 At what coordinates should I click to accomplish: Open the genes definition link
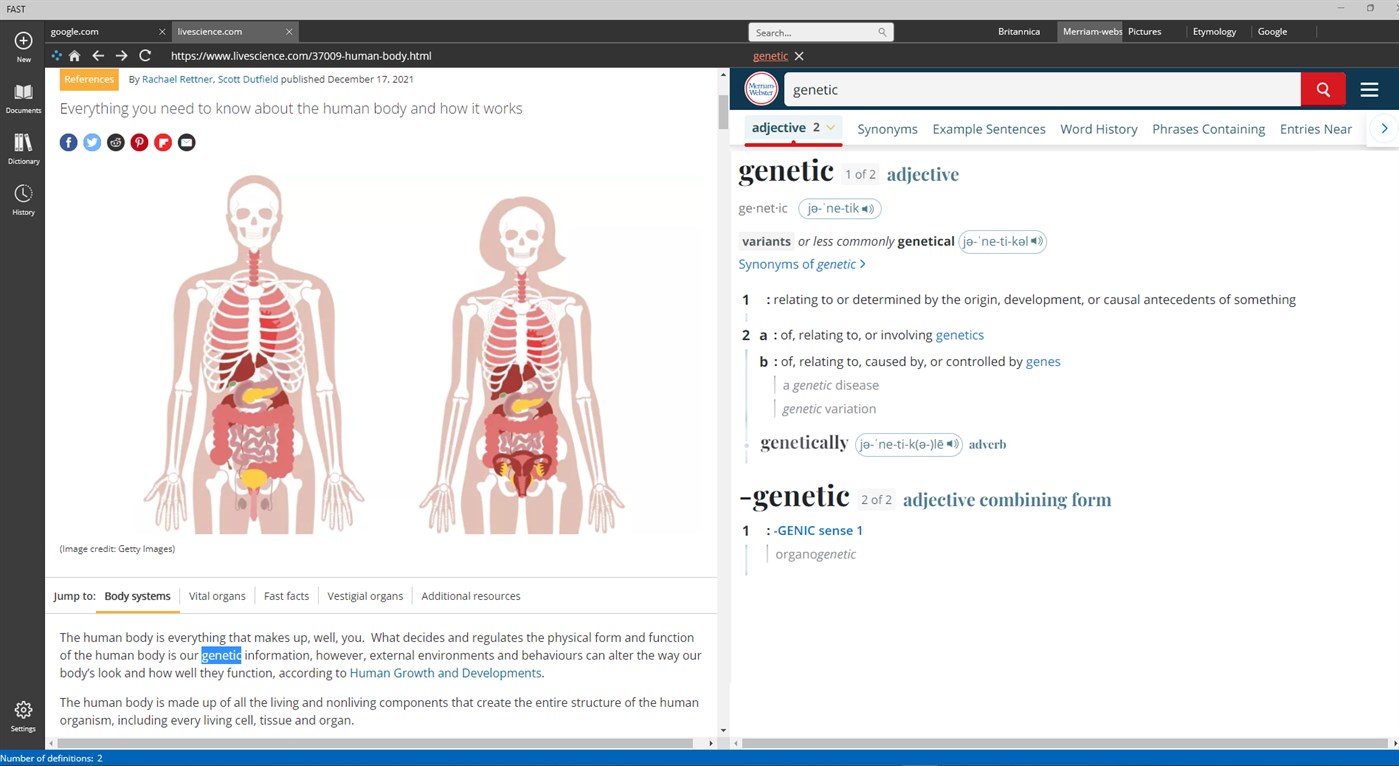click(x=1043, y=362)
